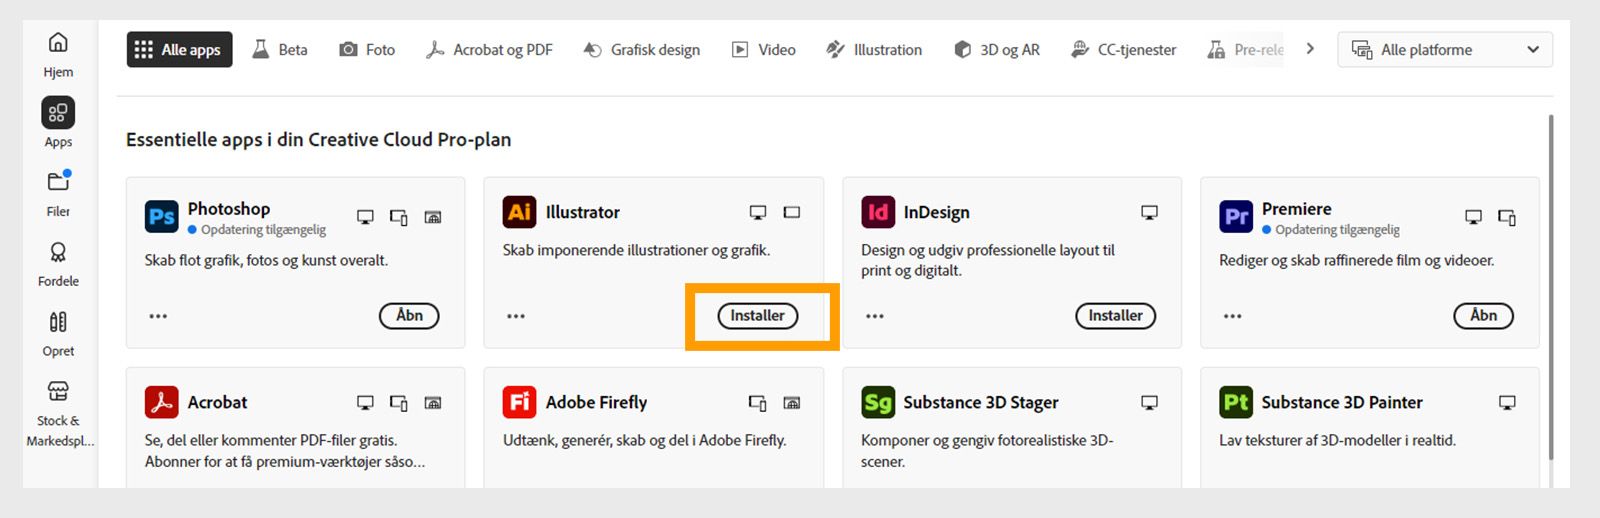1600x518 pixels.
Task: Click Photoshop's web platform icon
Action: click(x=433, y=217)
